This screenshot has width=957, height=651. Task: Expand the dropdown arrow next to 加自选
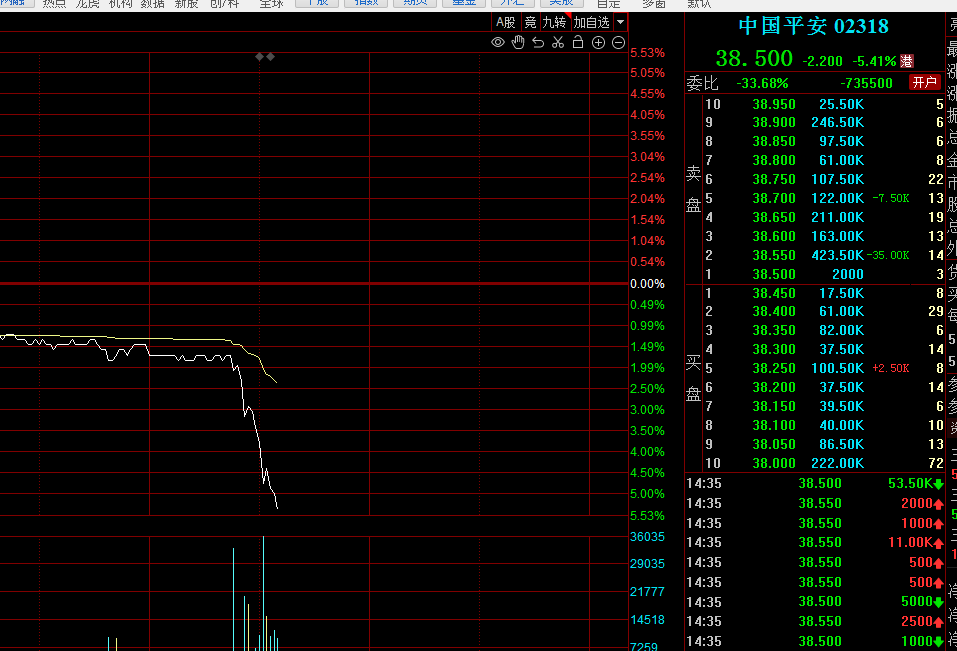click(x=621, y=22)
